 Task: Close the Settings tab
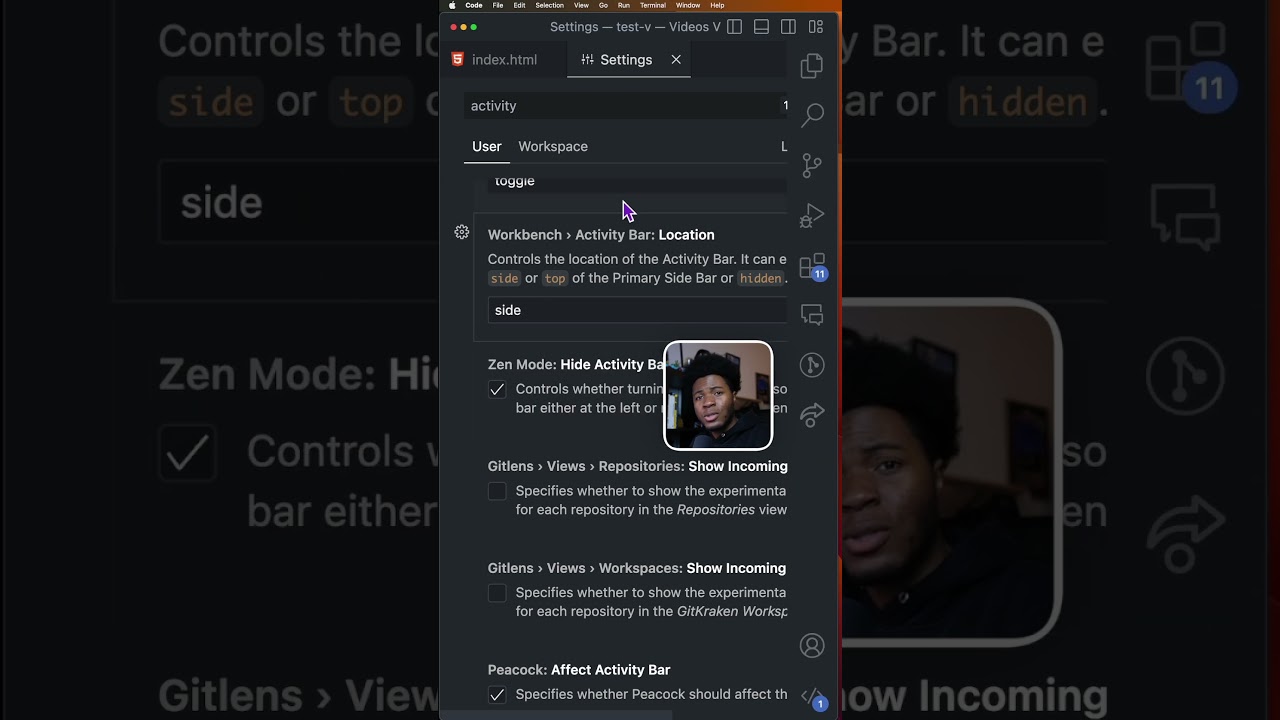tap(676, 59)
